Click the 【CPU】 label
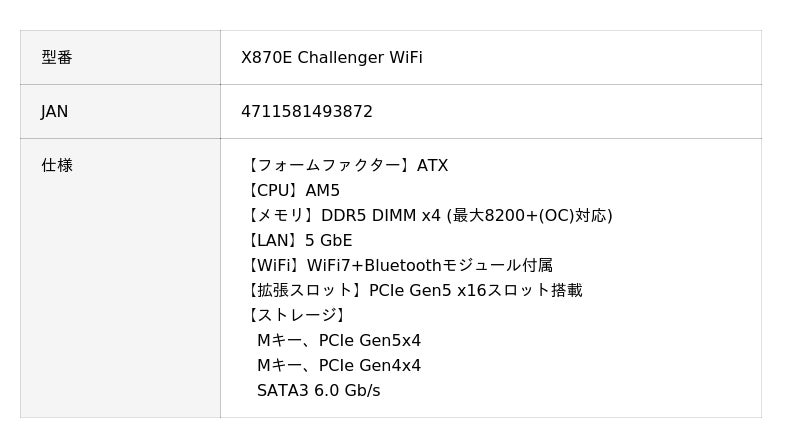Viewport: 800px width, 448px height. 273,191
